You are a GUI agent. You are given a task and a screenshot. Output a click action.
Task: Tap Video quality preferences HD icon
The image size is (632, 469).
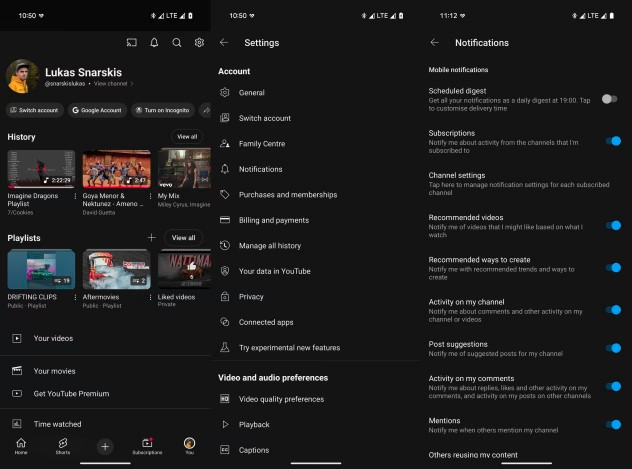coord(225,399)
